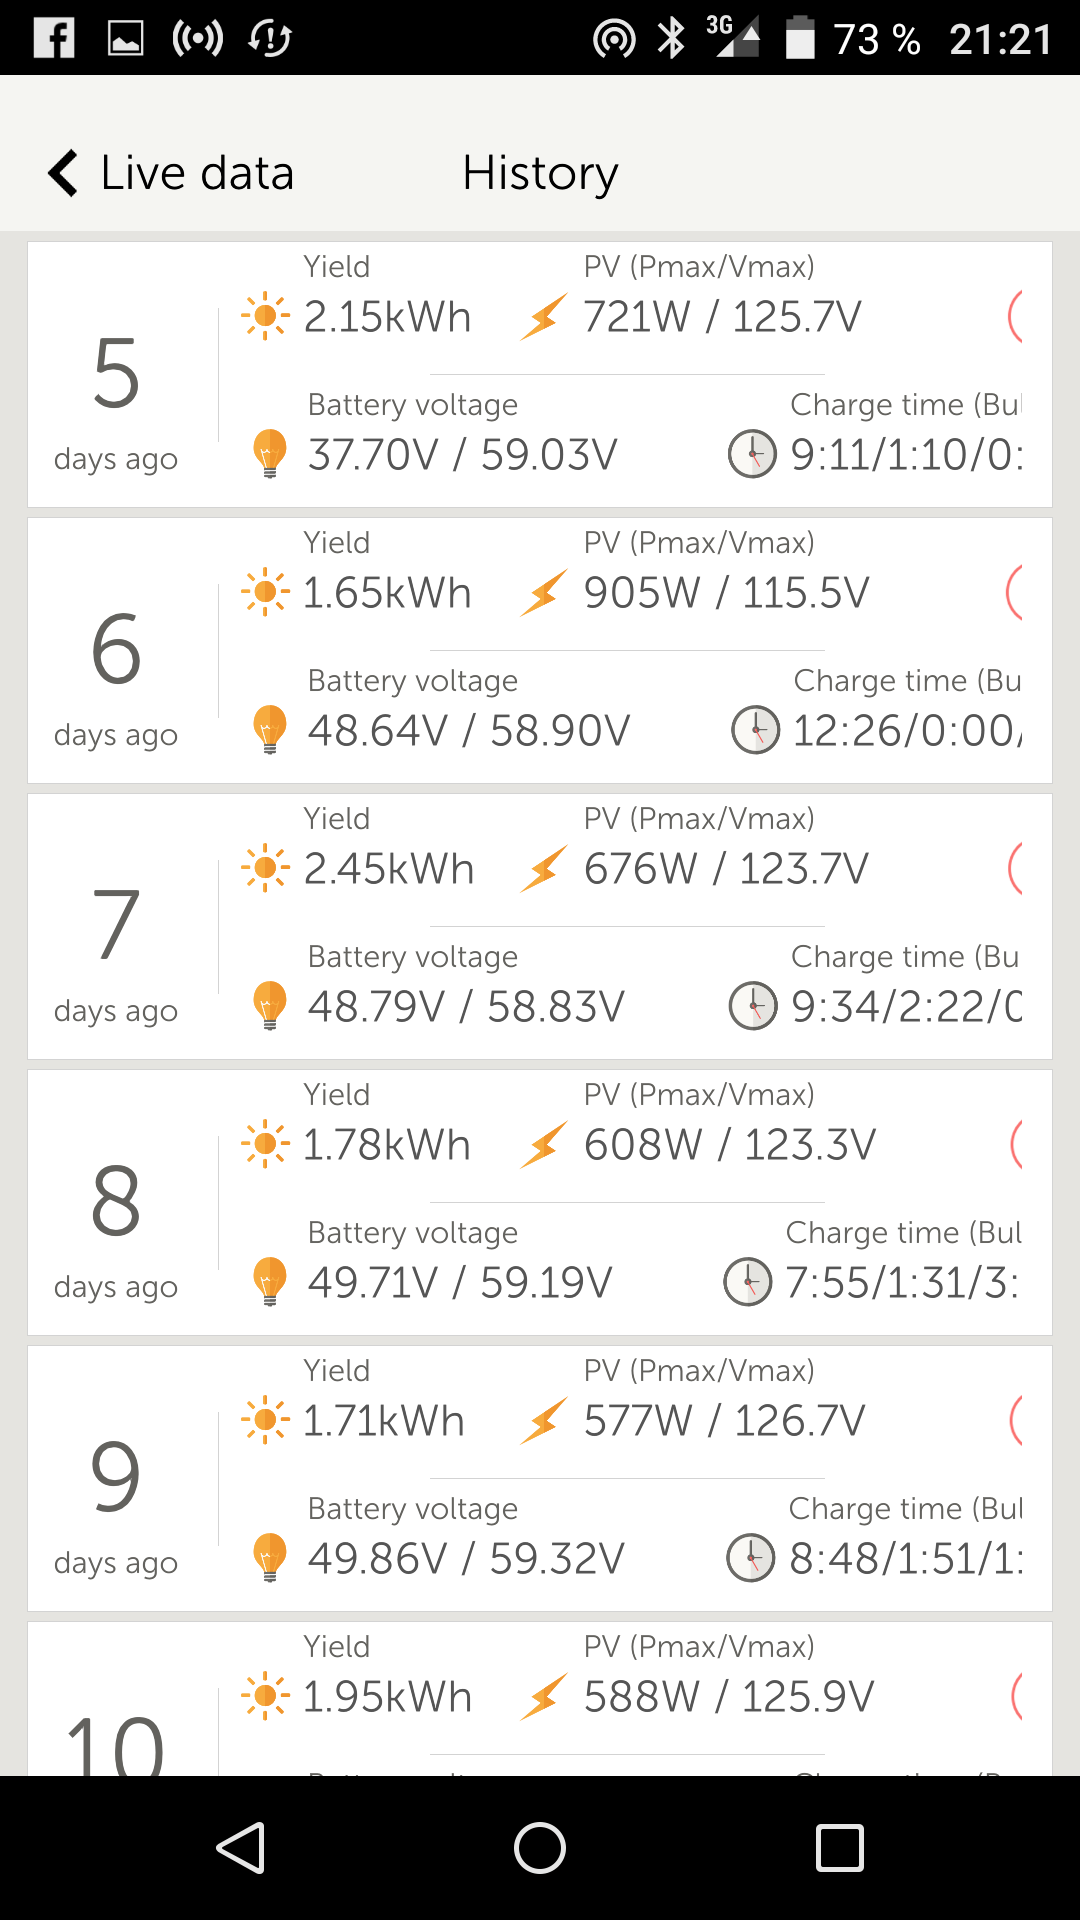1080x1920 pixels.
Task: Tap the 12:26/0:00 charge time value
Action: coord(906,731)
